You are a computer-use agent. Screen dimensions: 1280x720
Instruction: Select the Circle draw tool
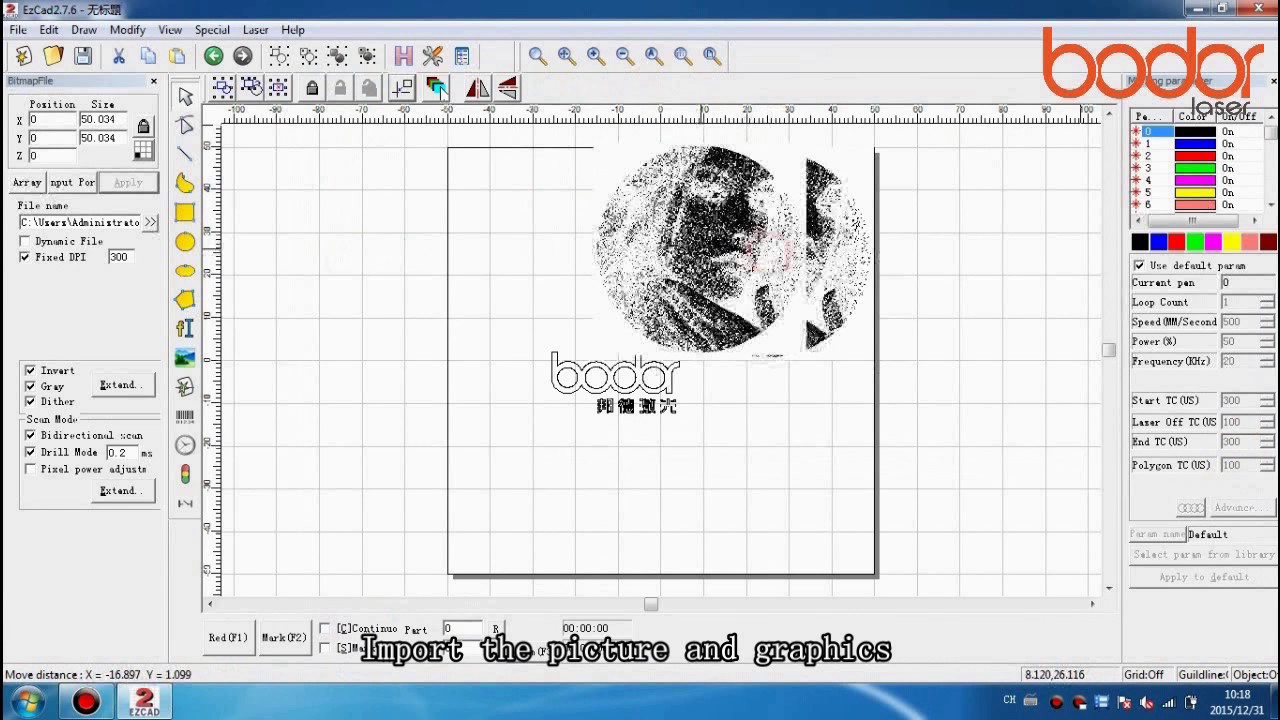click(185, 241)
